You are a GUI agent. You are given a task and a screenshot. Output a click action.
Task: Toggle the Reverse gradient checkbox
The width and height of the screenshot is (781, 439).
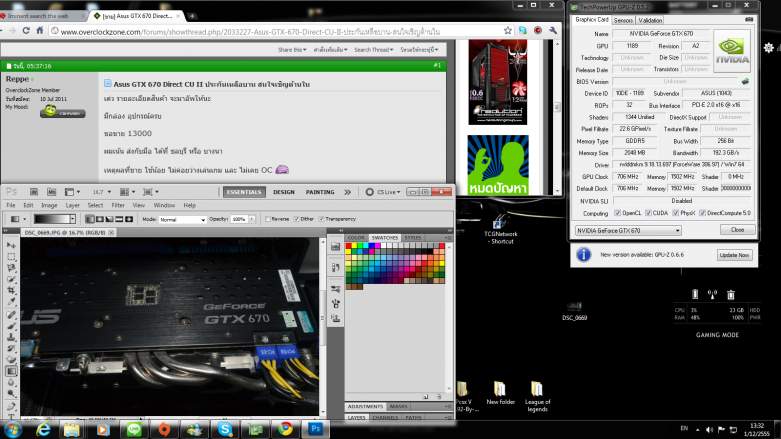(x=268, y=219)
